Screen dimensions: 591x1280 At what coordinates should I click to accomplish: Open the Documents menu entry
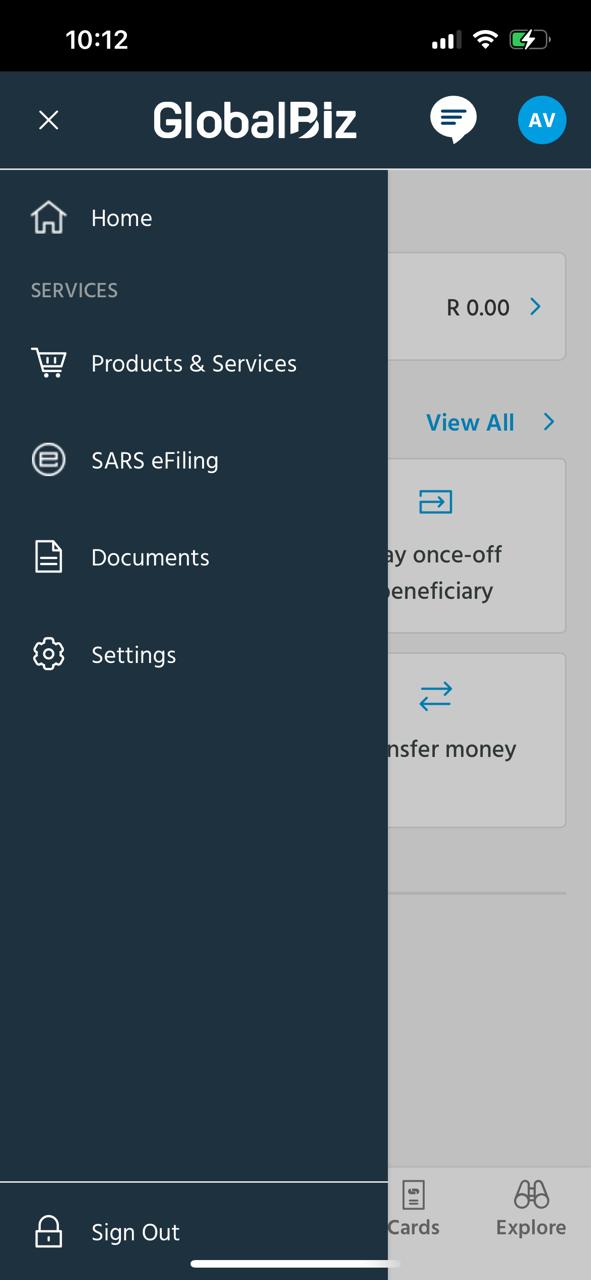(193, 557)
